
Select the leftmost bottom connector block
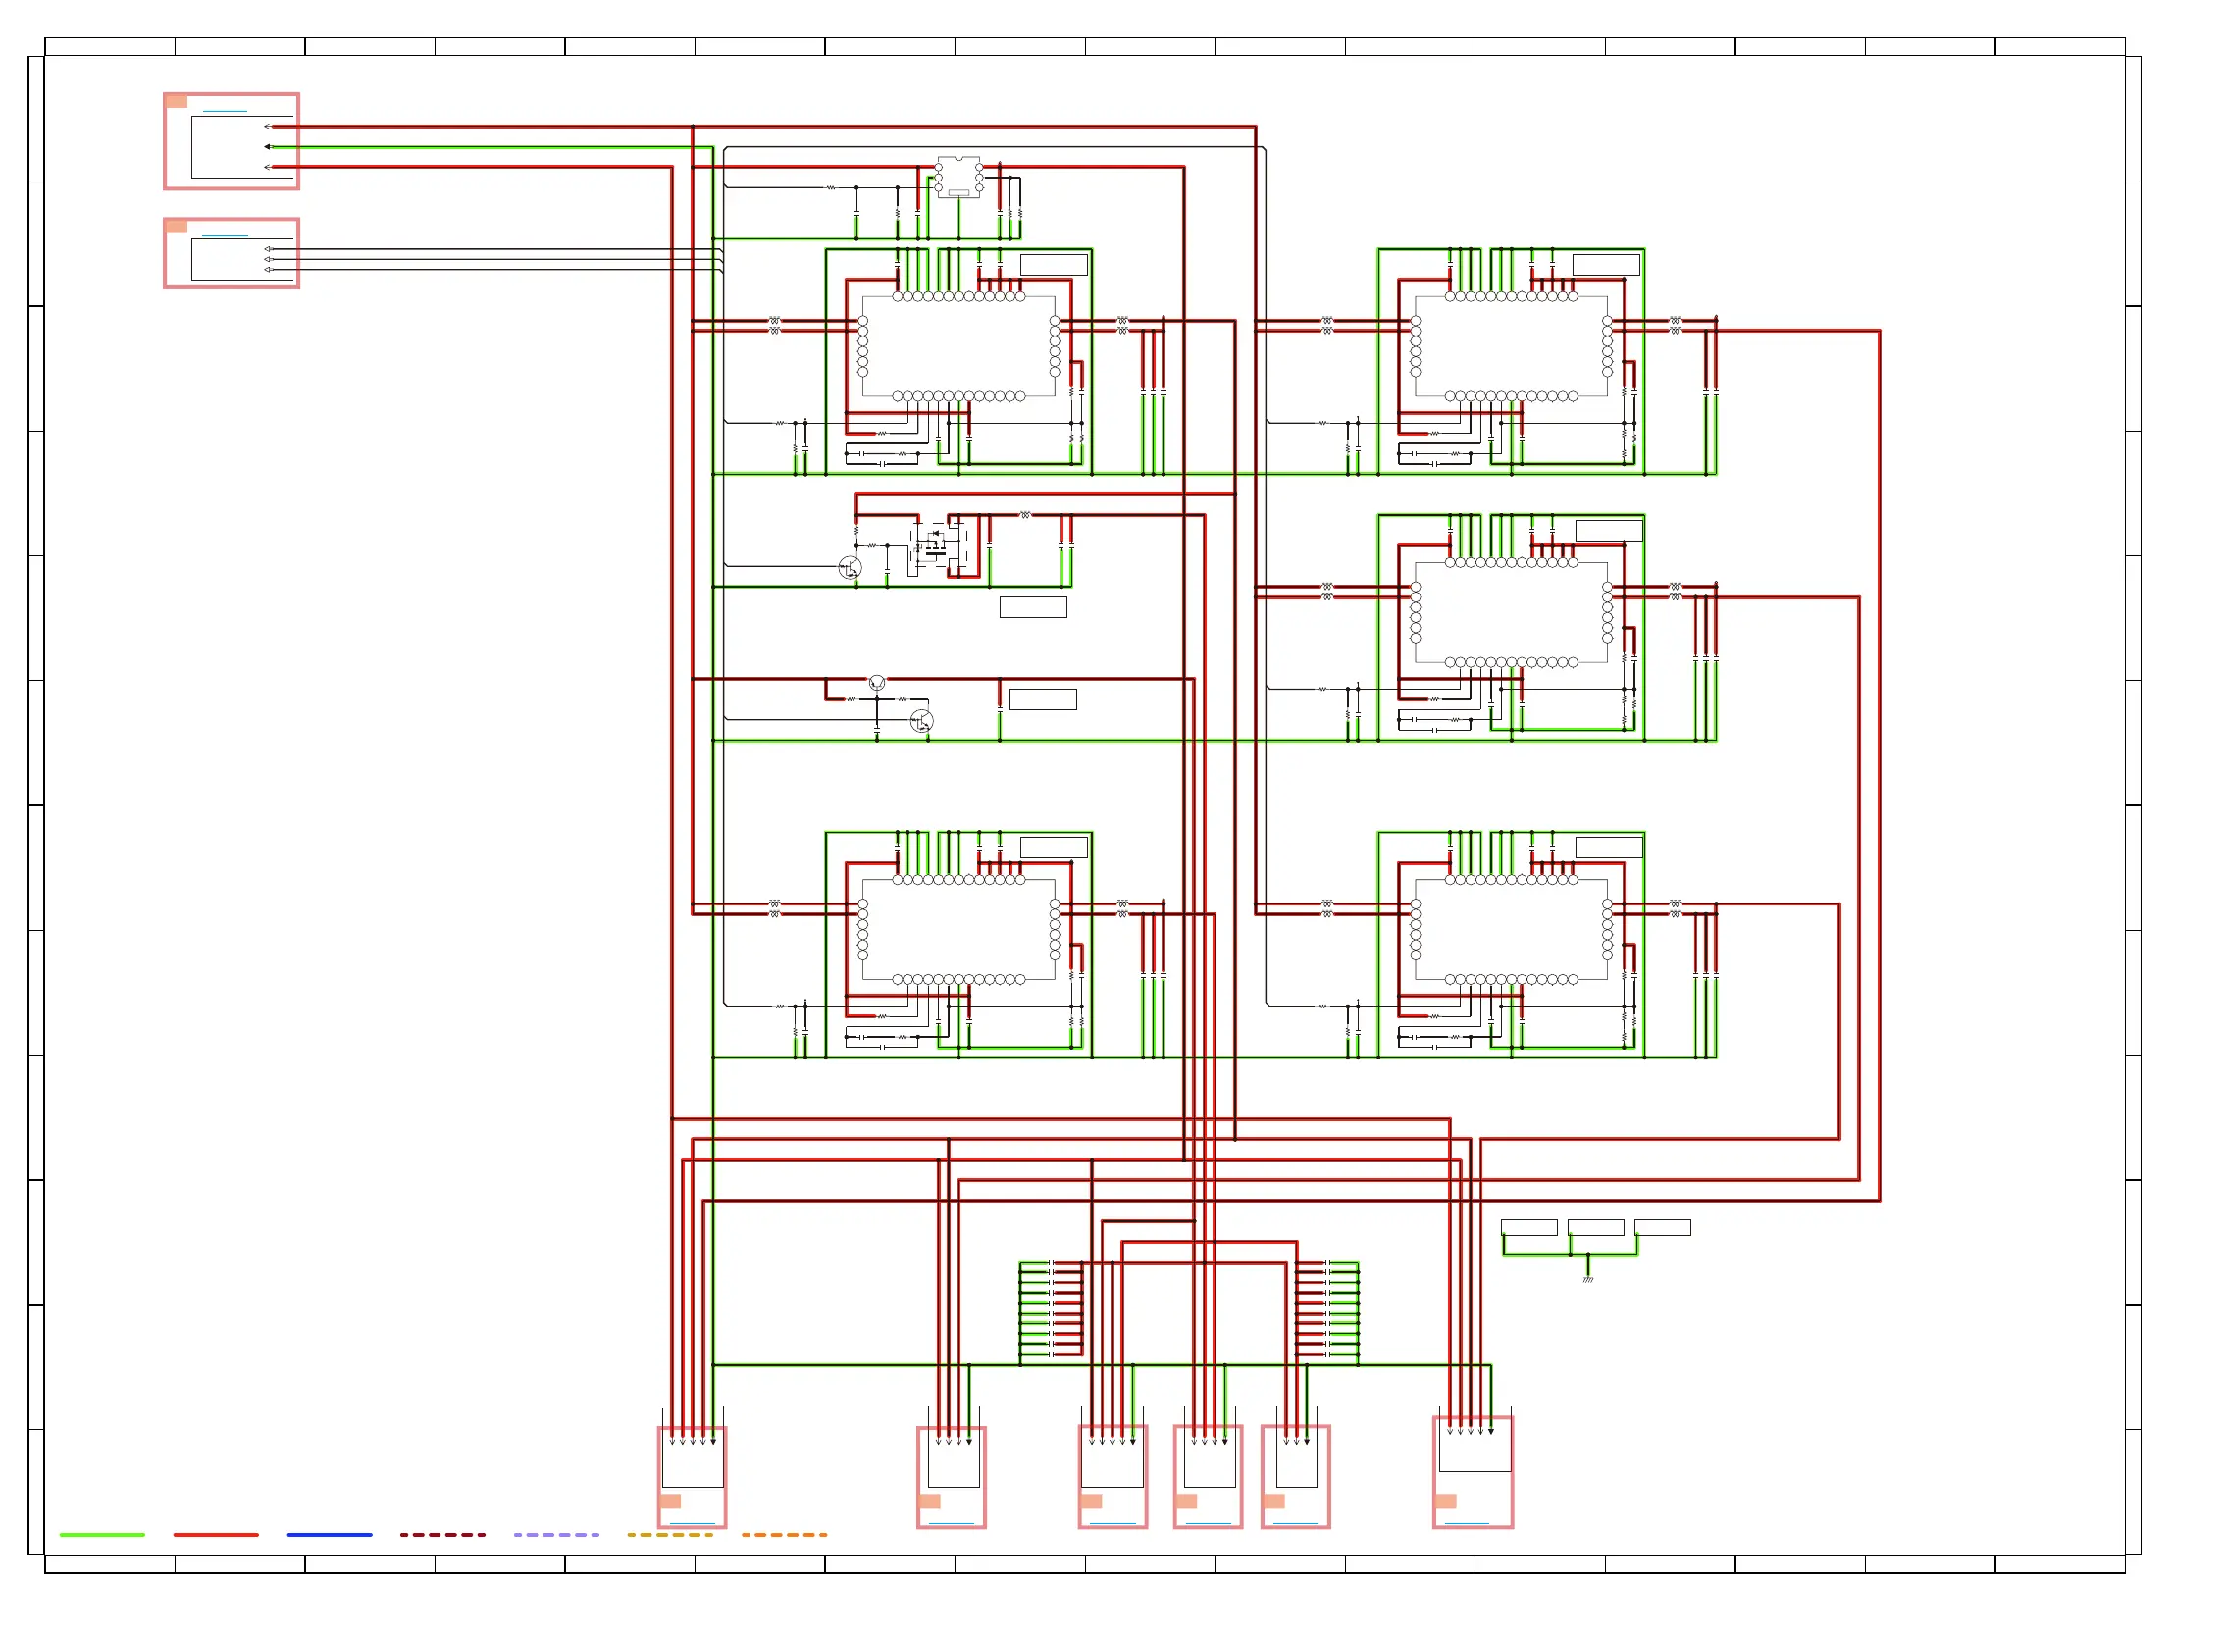pos(692,1478)
